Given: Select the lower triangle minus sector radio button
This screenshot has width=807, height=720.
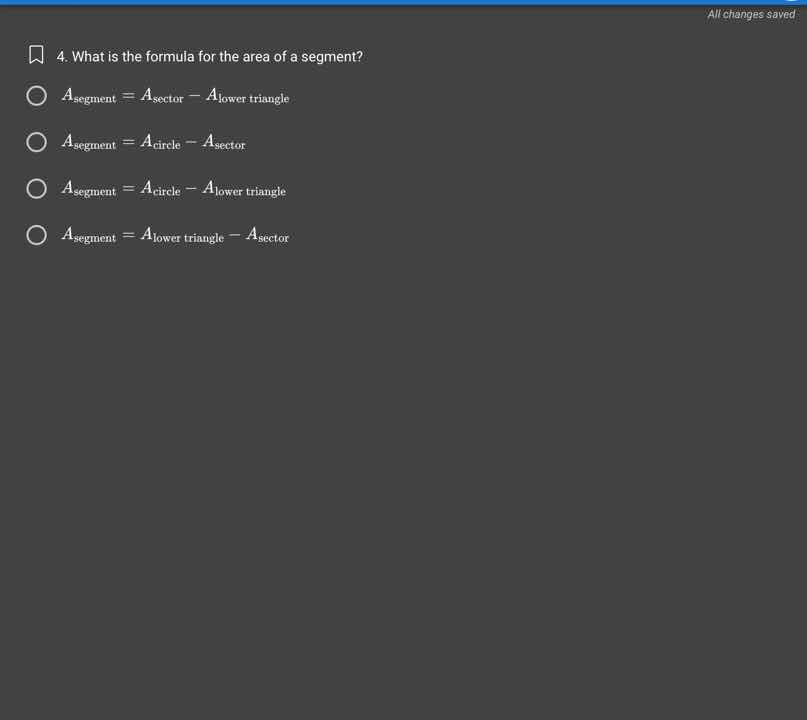Looking at the screenshot, I should click(37, 235).
